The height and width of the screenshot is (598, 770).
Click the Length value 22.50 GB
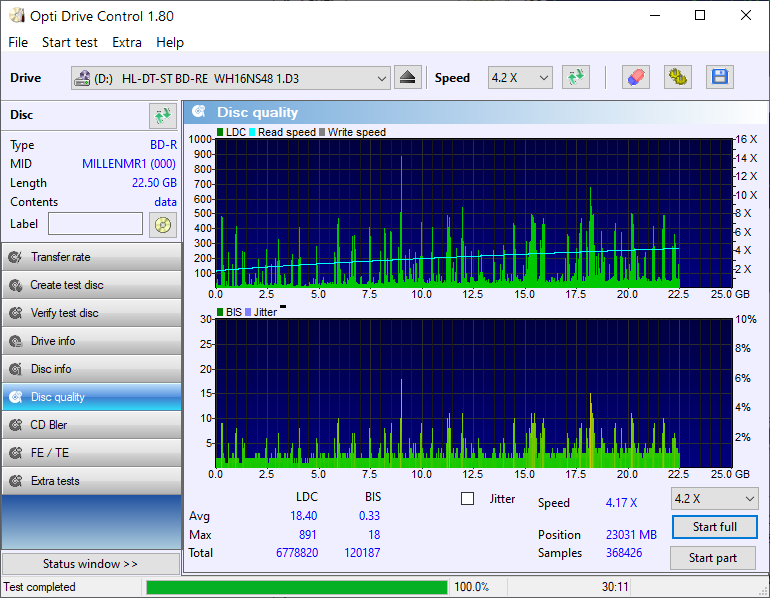pyautogui.click(x=154, y=183)
